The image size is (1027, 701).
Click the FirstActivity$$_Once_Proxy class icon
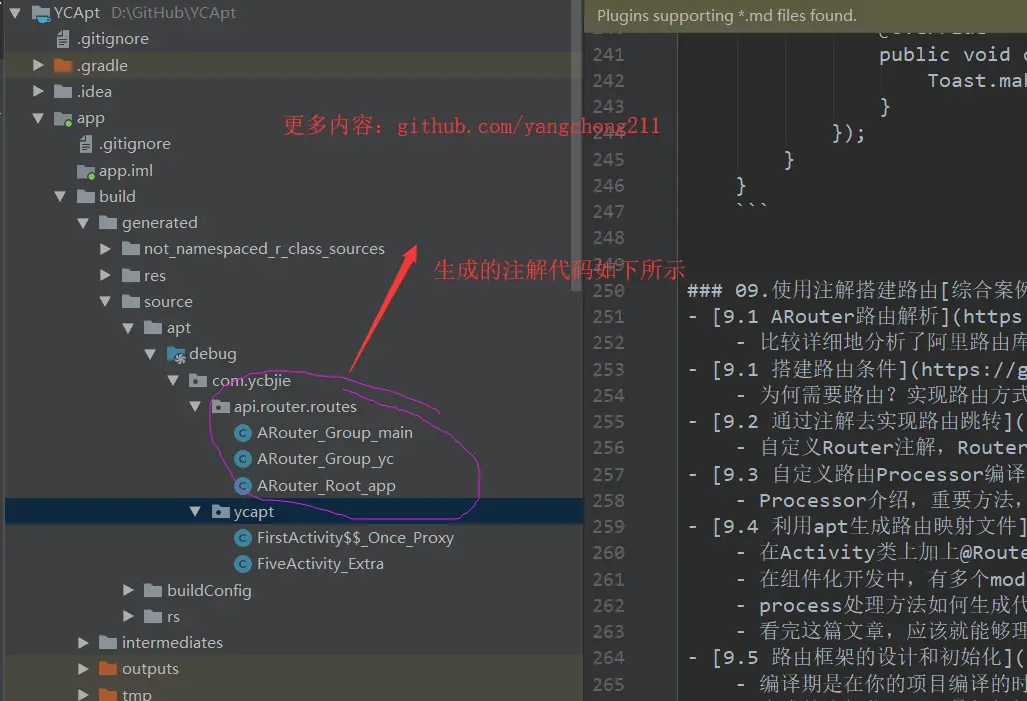click(x=243, y=538)
